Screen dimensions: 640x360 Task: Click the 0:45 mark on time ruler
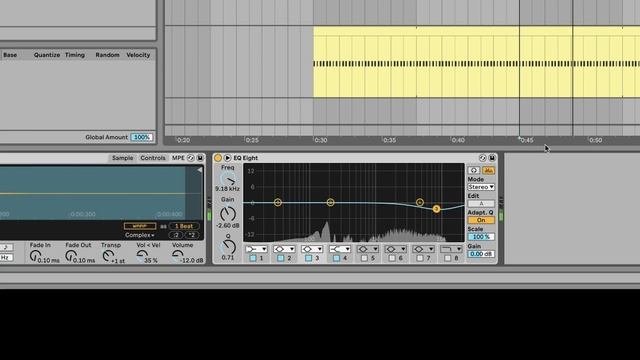click(x=527, y=140)
